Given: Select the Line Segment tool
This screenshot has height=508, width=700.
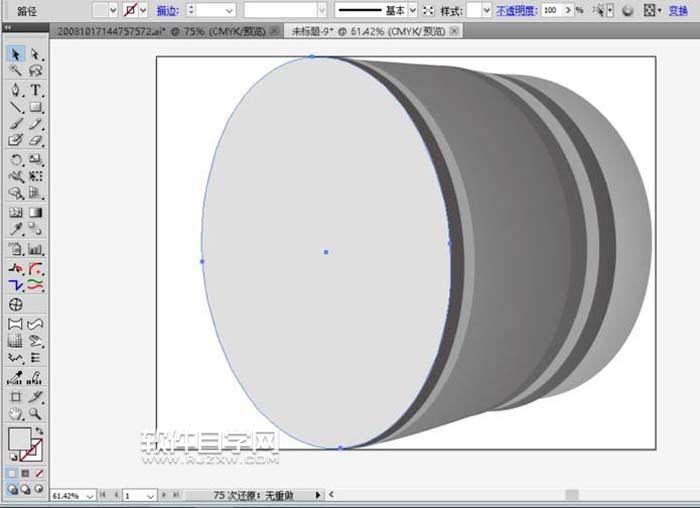Looking at the screenshot, I should click(16, 107).
